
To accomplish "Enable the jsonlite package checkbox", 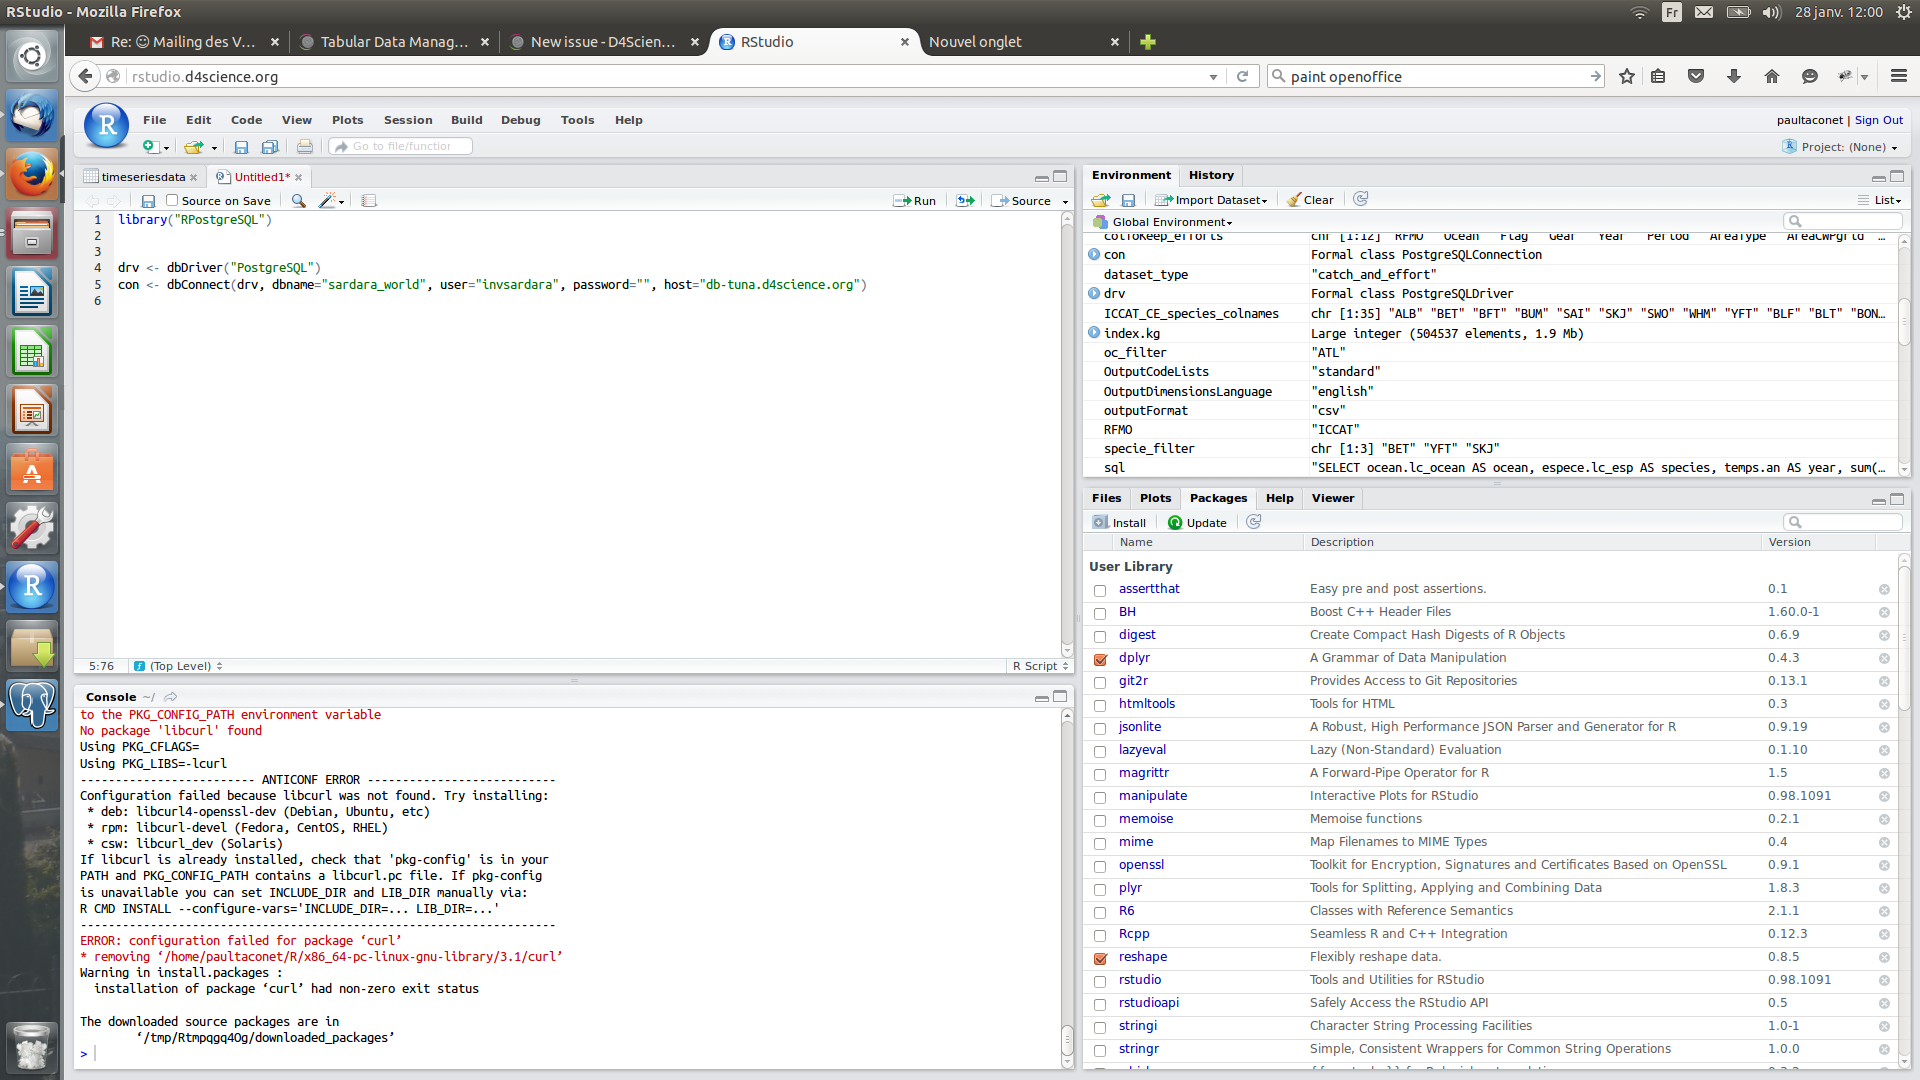I will [1100, 728].
